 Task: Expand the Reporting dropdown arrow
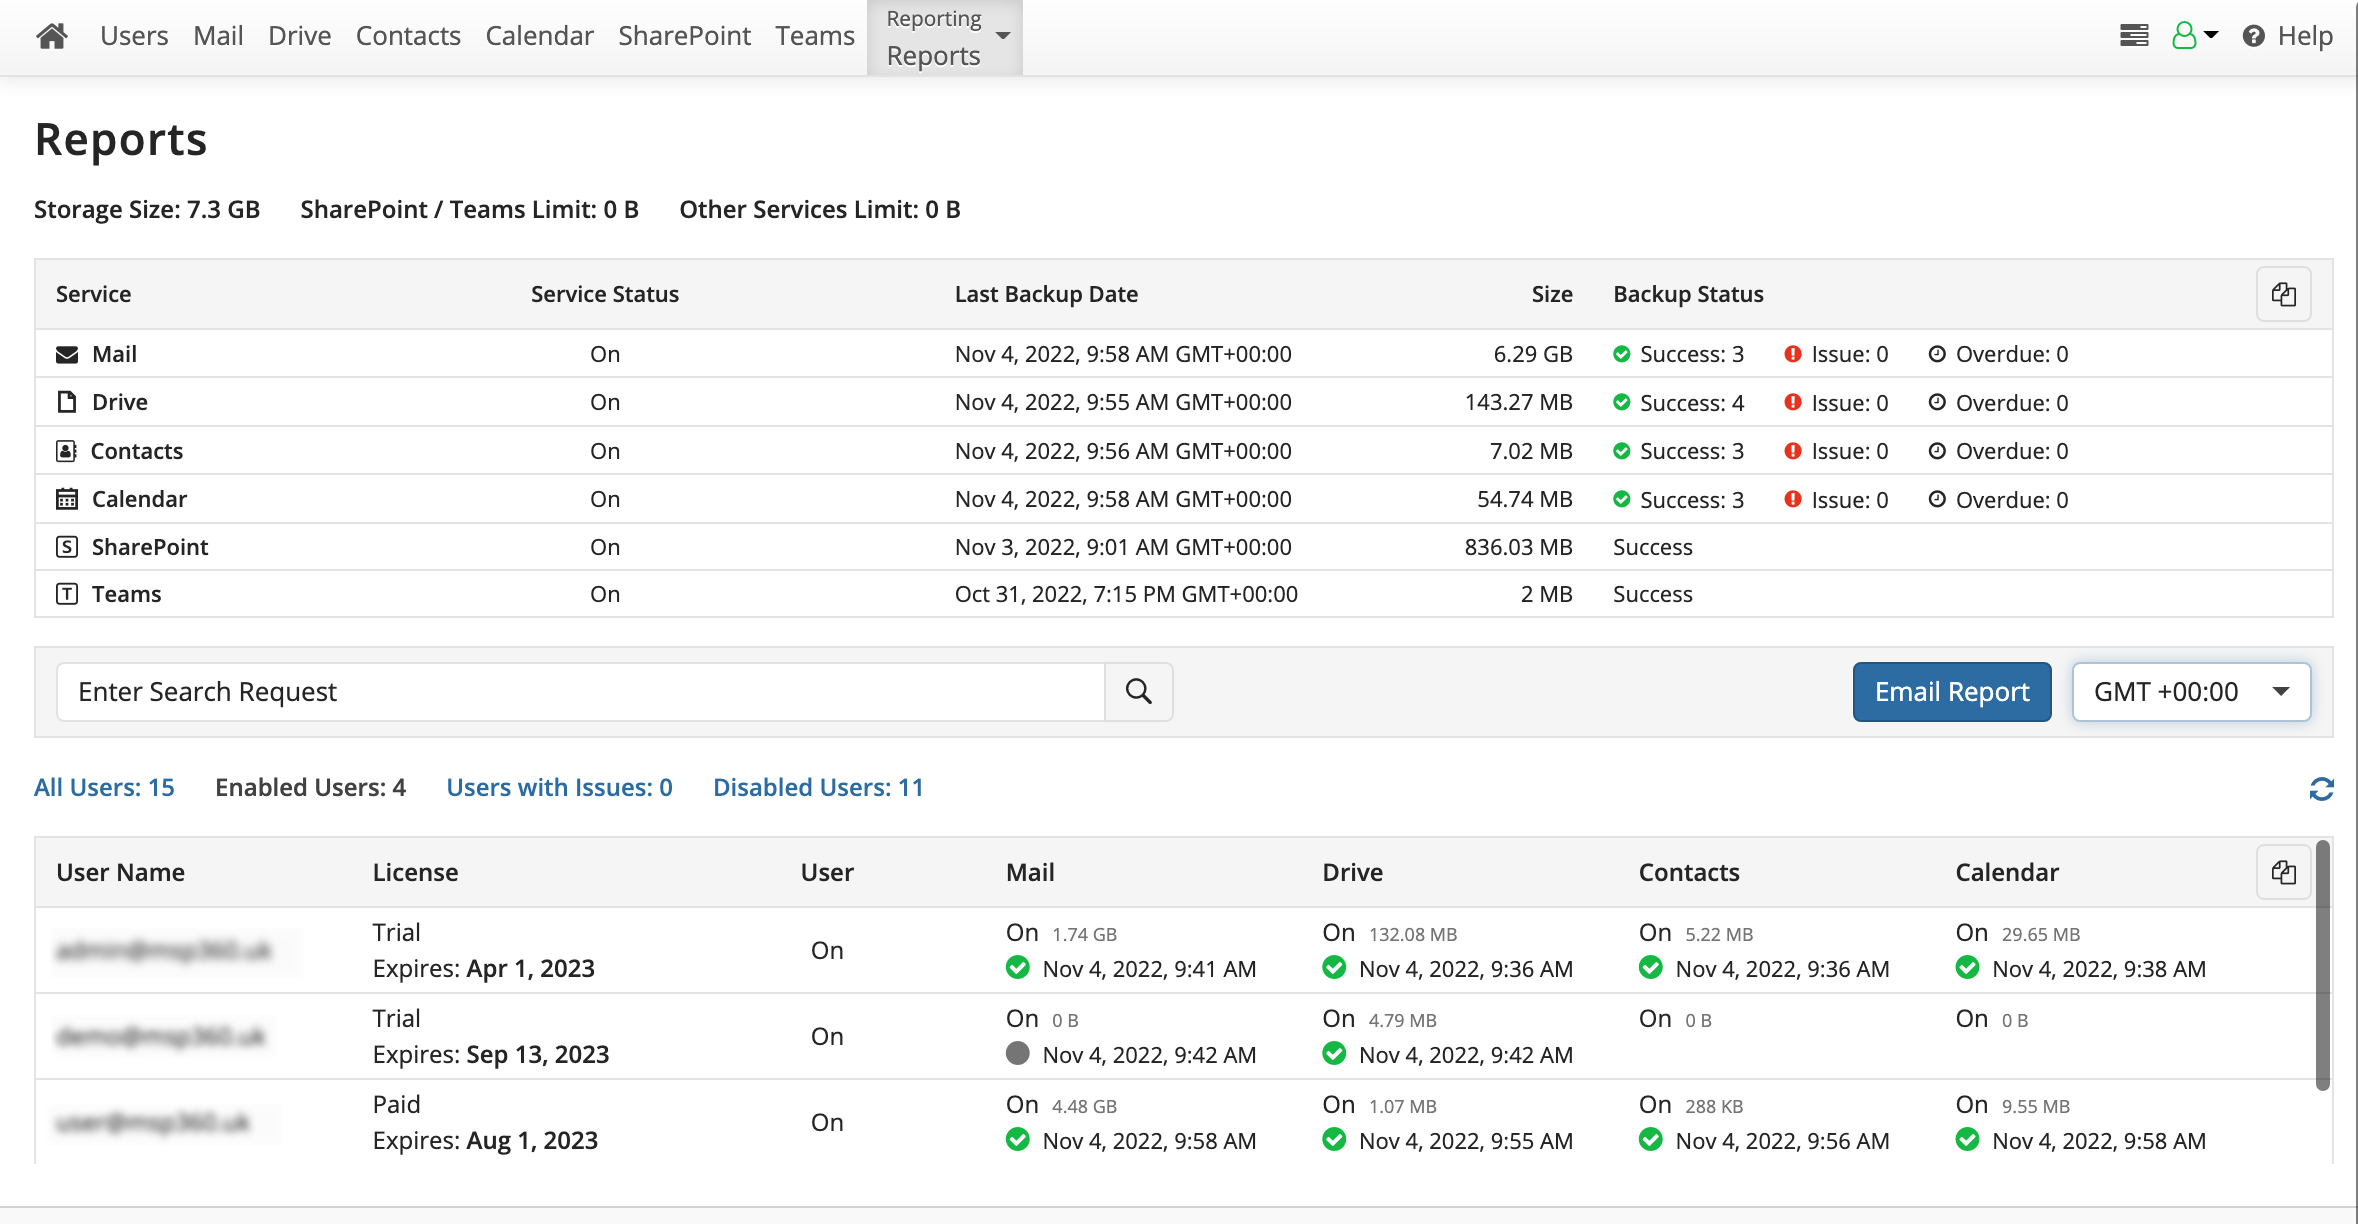tap(1003, 36)
